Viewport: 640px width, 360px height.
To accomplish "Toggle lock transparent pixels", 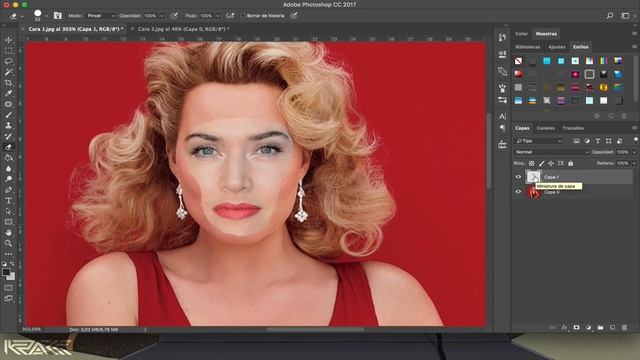I will coord(531,163).
